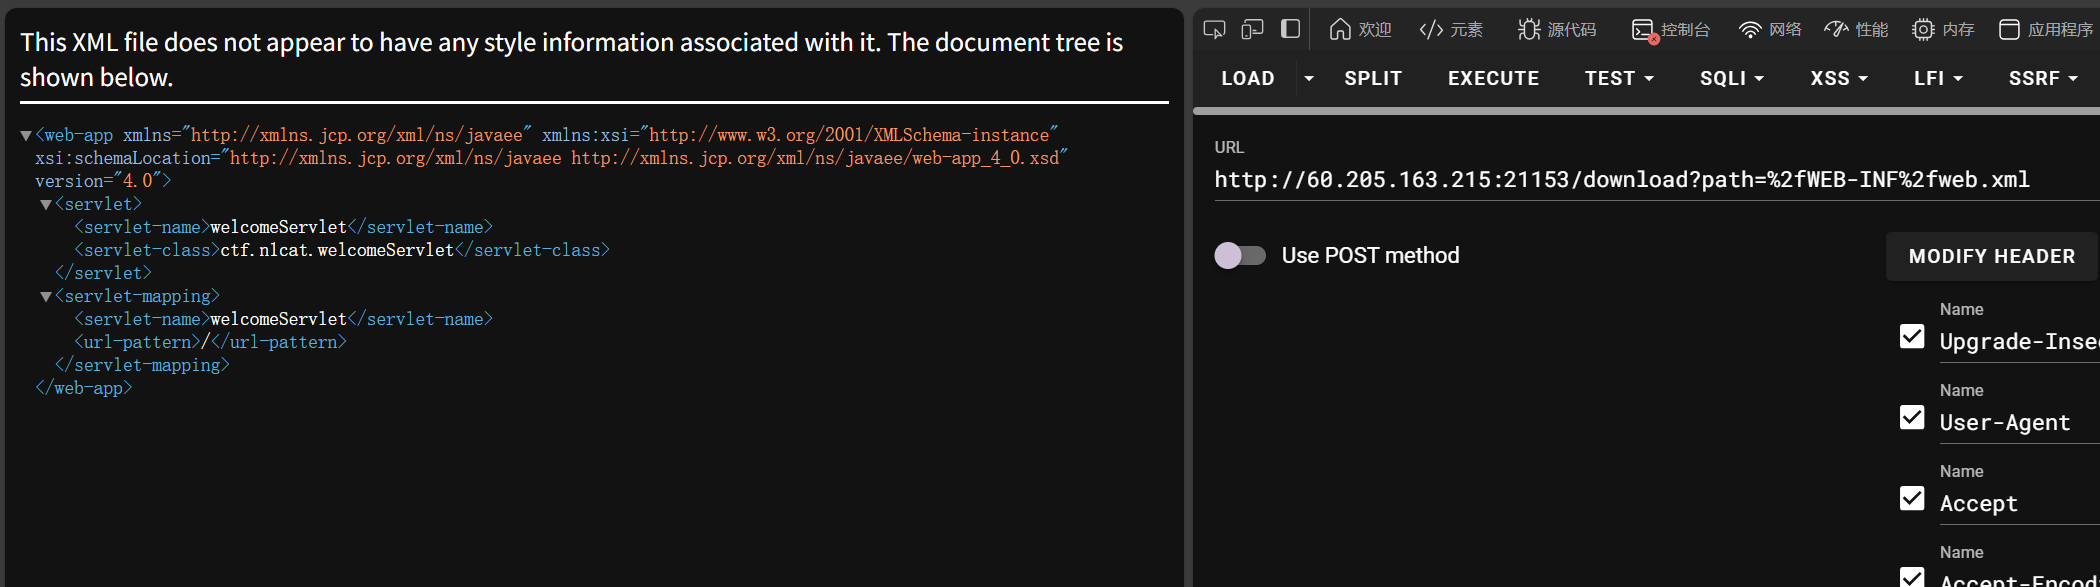Open the 网络 network wifi icon
This screenshot has height=587, width=2100.
tap(1749, 29)
